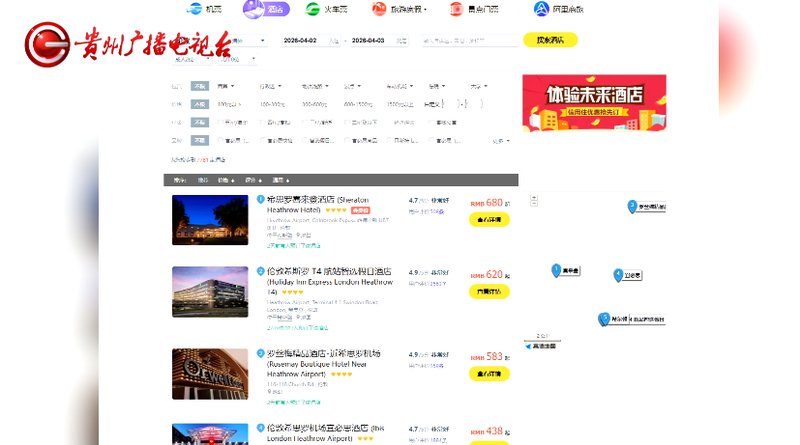Click number 1 badge beside Sheraton Heathrow Hotel
Viewport: 800px width, 445px height.
pyautogui.click(x=260, y=200)
